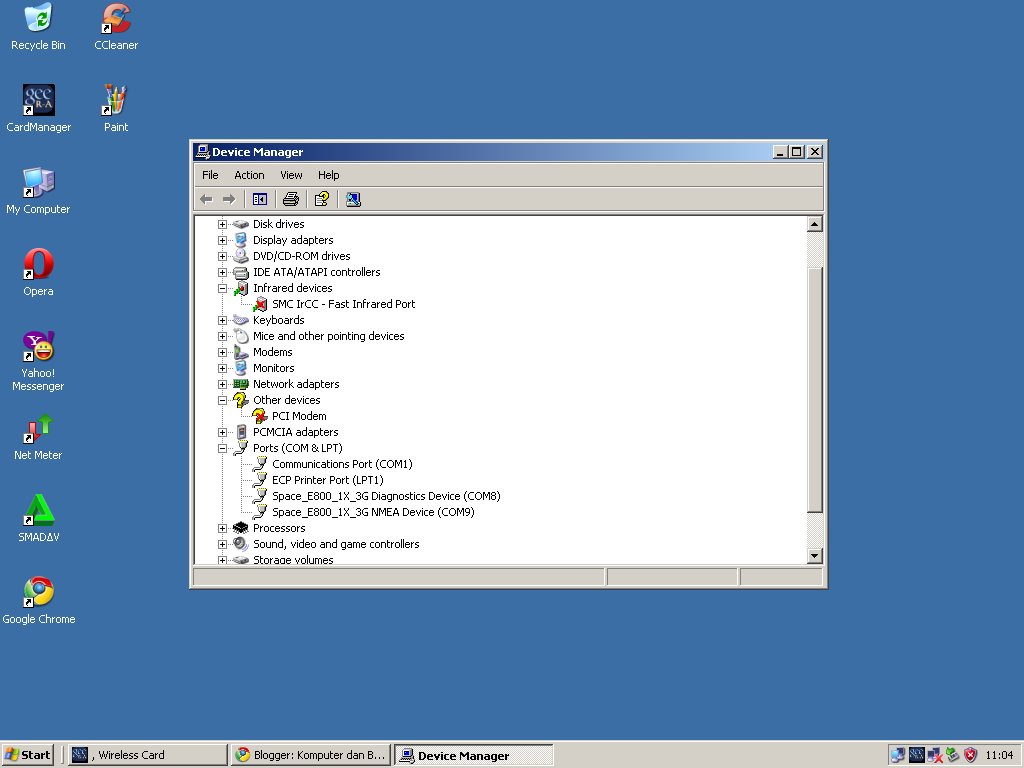Open Net Meter from the desktop

click(x=38, y=430)
